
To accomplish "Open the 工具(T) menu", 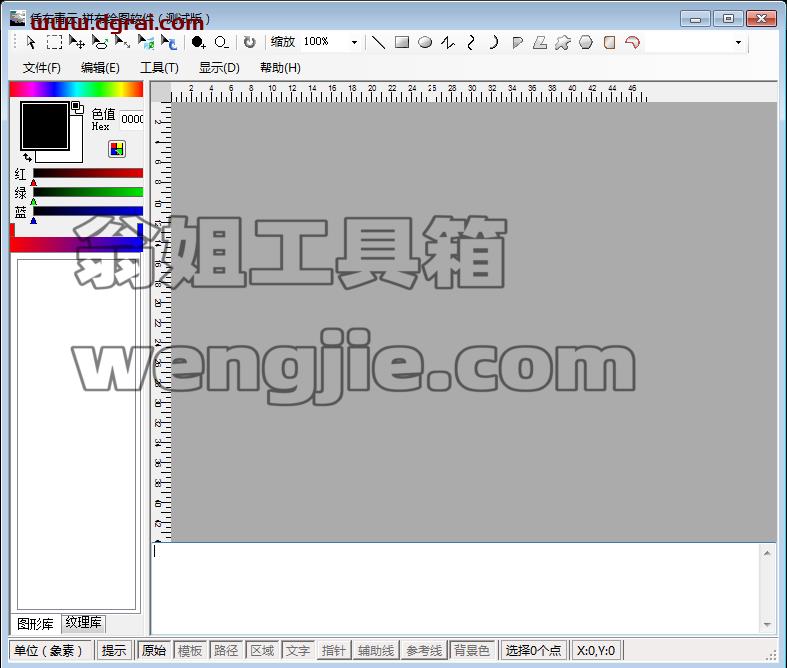I will (159, 68).
